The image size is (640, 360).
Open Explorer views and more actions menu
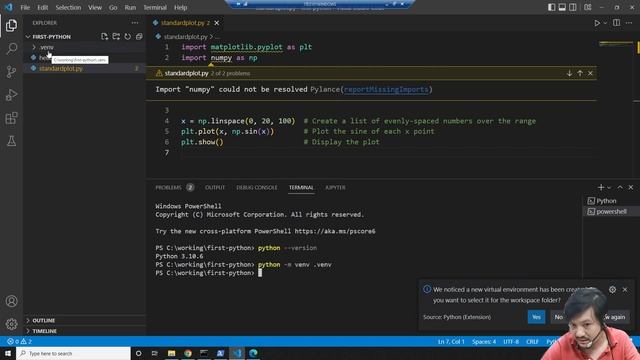click(135, 23)
